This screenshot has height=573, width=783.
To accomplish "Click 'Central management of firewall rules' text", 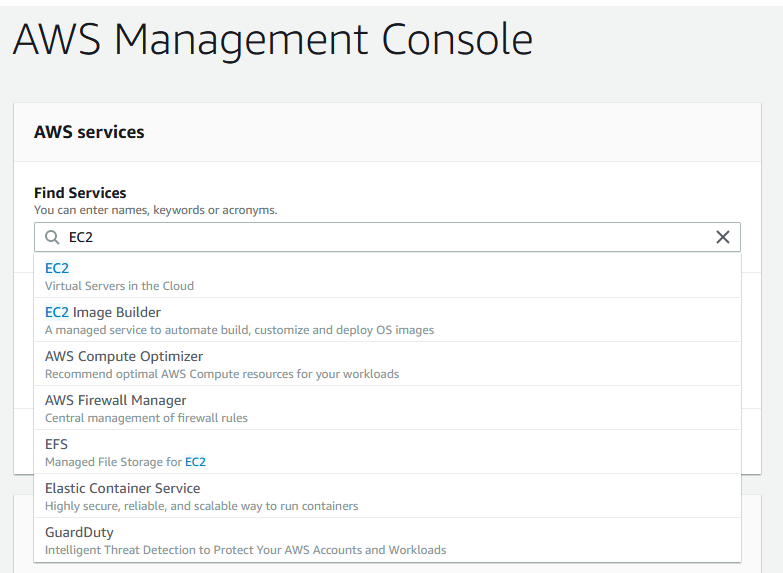I will pyautogui.click(x=146, y=418).
